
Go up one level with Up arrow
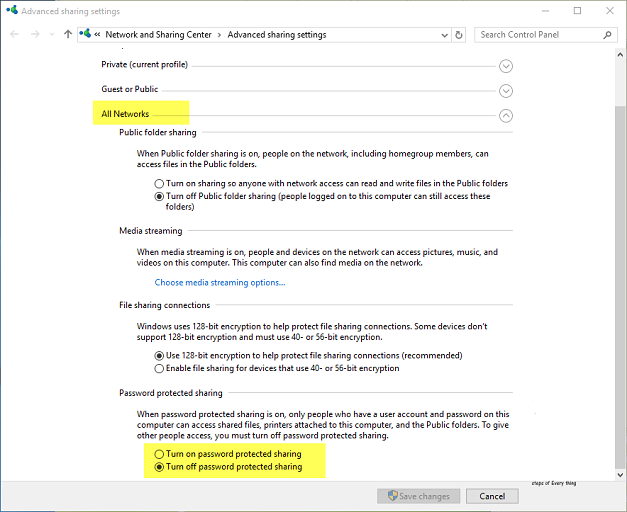(68, 34)
